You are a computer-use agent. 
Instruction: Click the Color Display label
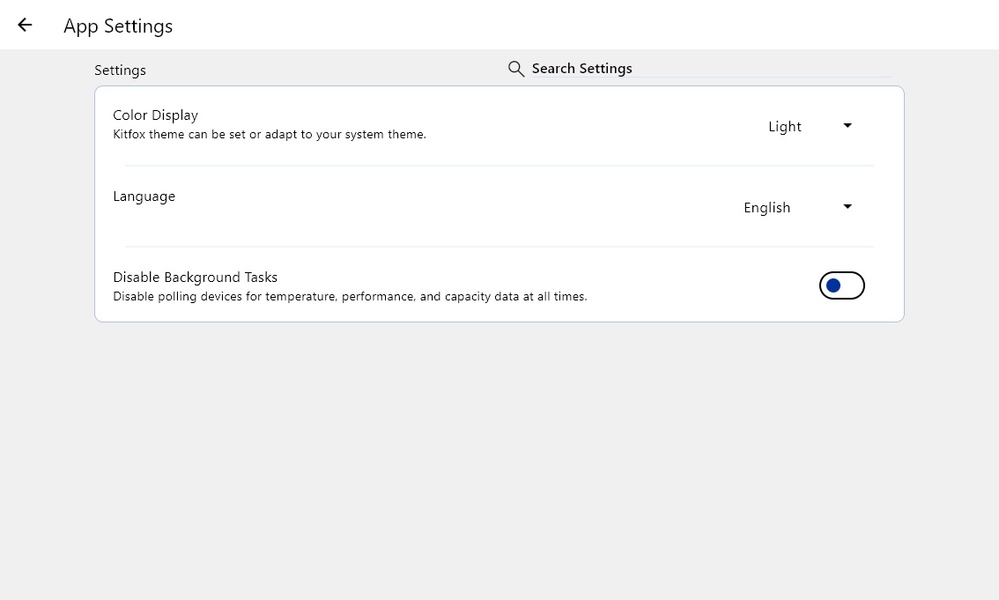155,115
